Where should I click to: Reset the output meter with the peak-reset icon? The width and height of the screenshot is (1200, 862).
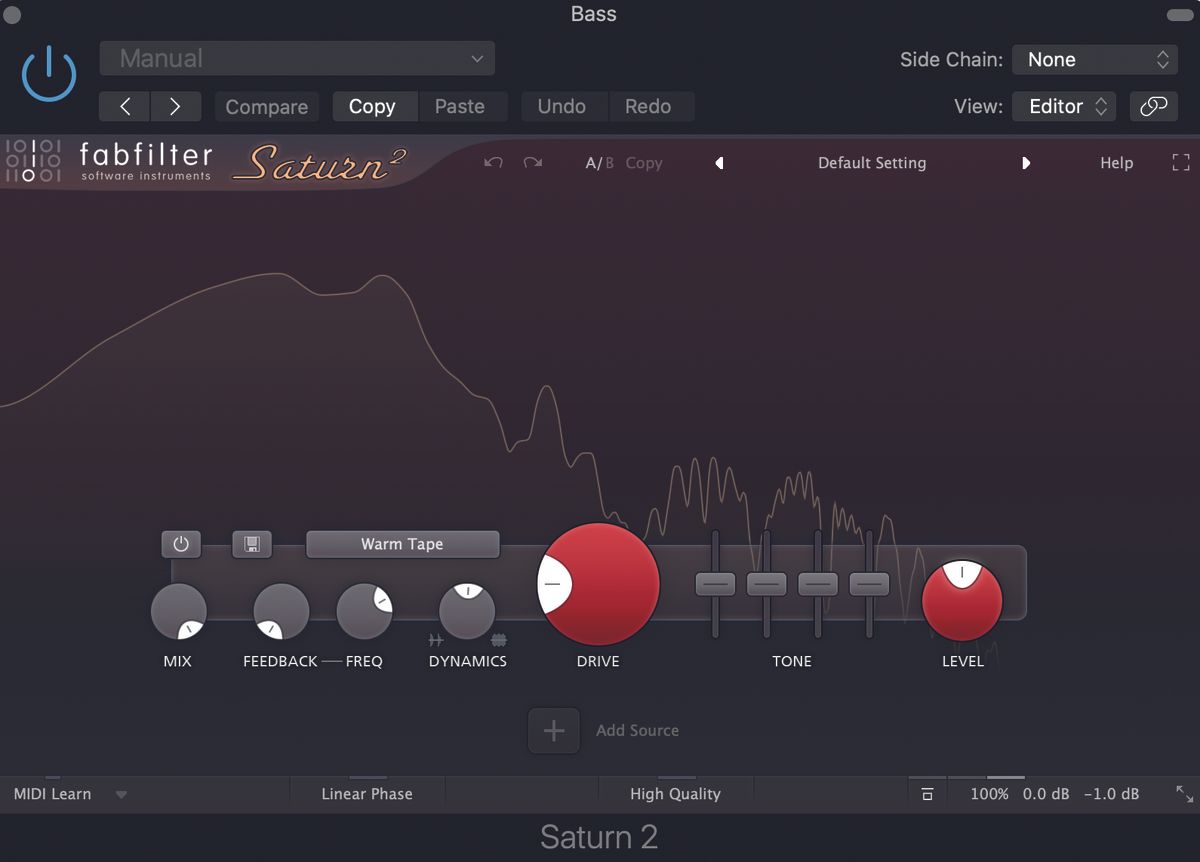point(927,793)
